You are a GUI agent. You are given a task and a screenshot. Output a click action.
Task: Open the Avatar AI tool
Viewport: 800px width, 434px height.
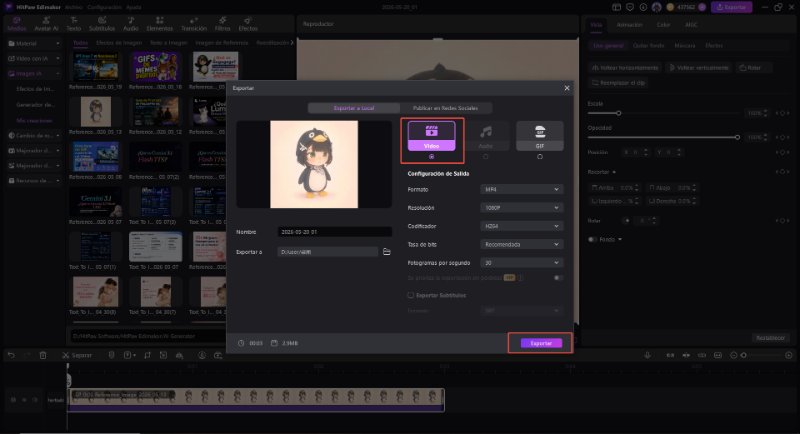point(46,24)
